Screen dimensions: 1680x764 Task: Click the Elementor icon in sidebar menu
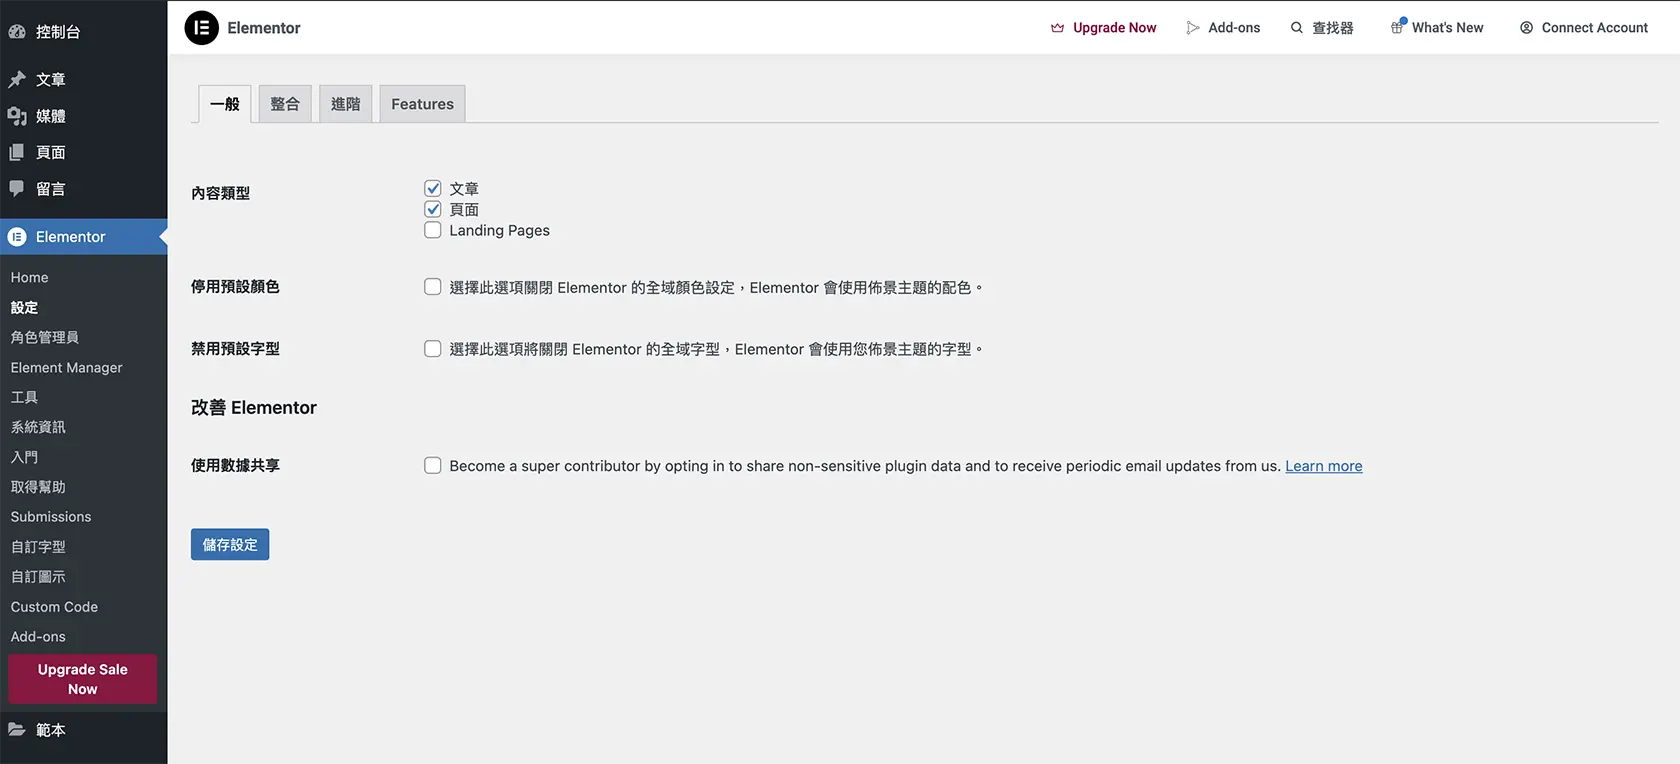[17, 237]
